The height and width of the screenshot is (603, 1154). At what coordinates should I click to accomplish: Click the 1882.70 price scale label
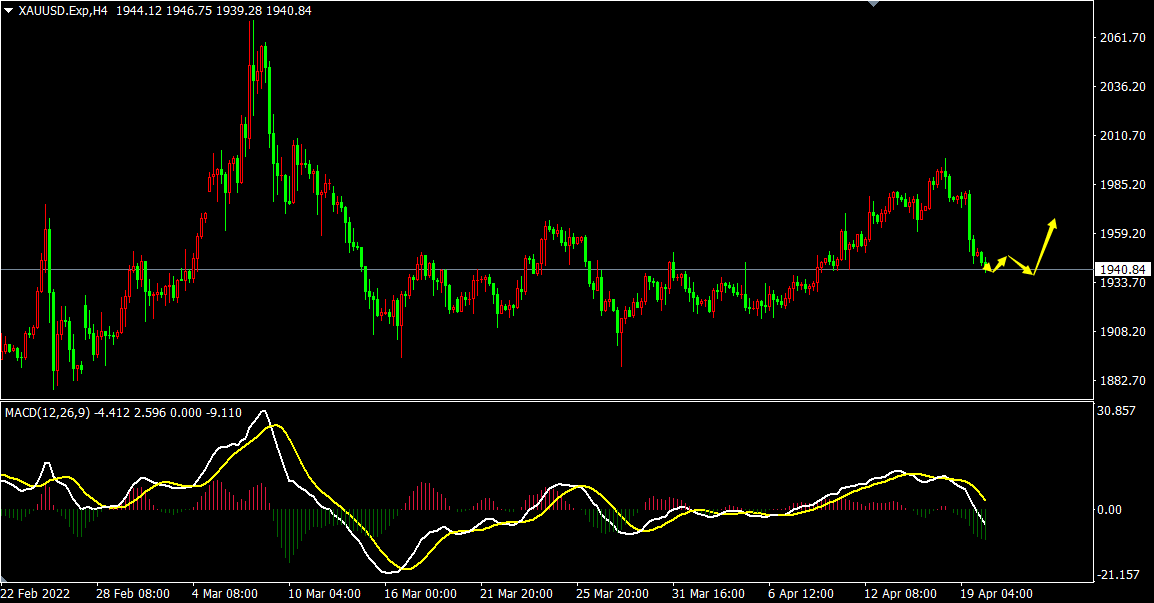[x=1121, y=381]
